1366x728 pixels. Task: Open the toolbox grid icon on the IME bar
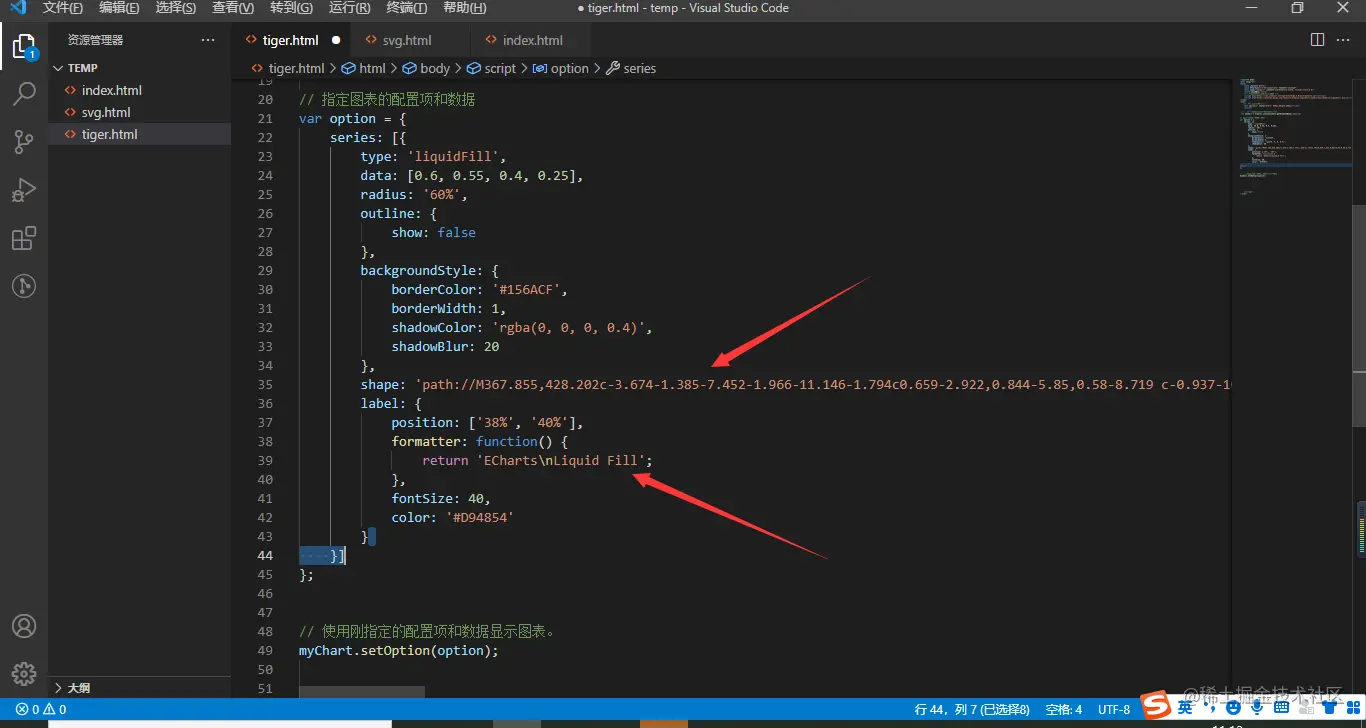click(1351, 708)
